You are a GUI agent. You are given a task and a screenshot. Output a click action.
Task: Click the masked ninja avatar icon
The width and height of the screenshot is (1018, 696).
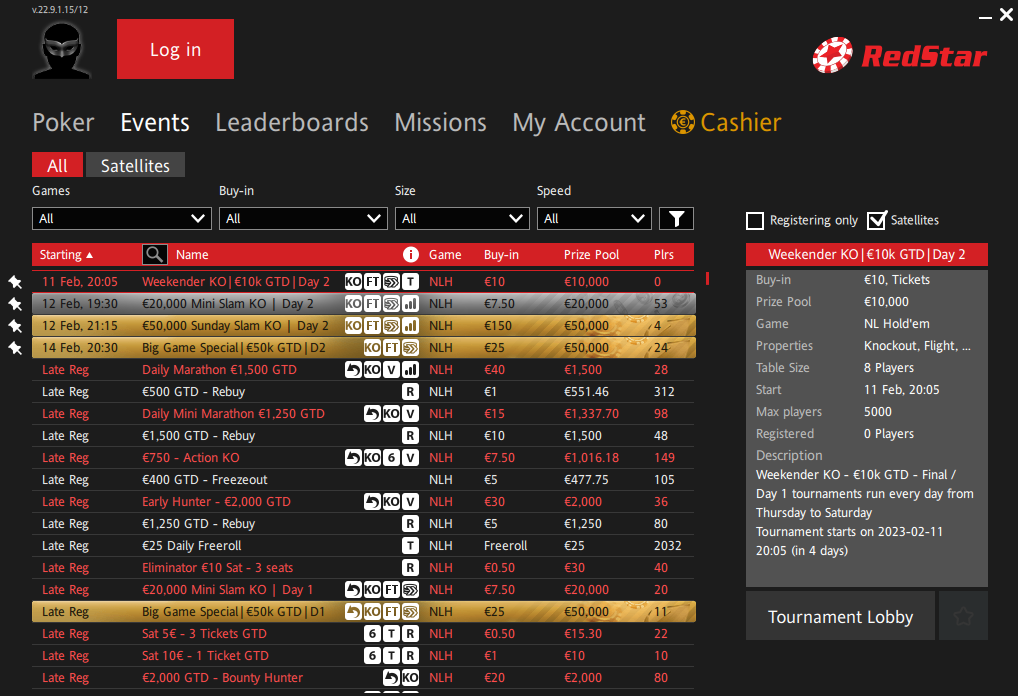point(62,51)
